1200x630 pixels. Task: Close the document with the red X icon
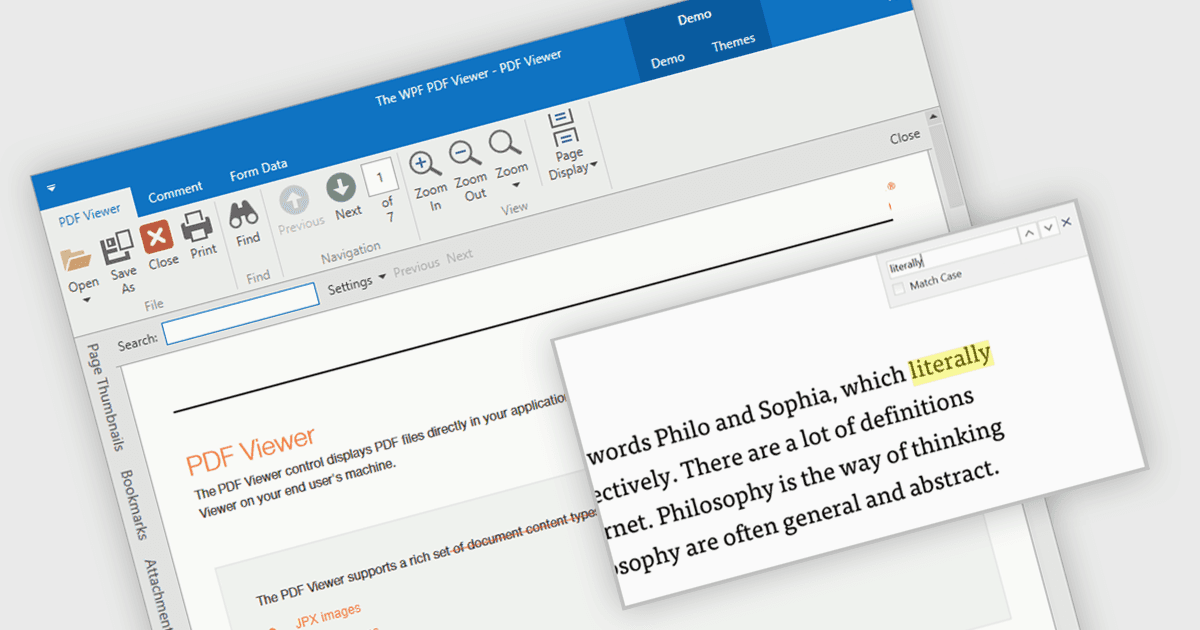point(157,236)
